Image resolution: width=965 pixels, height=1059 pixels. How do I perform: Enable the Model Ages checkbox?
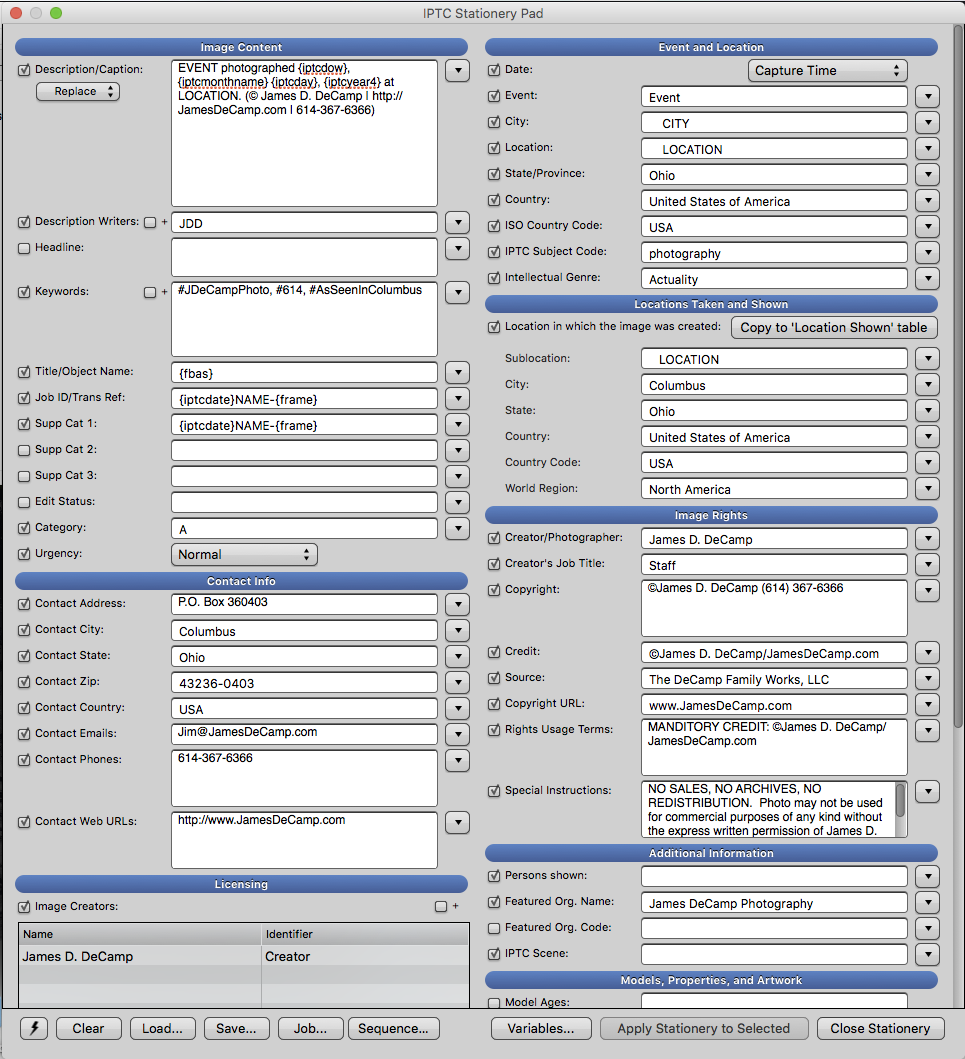(x=494, y=1003)
